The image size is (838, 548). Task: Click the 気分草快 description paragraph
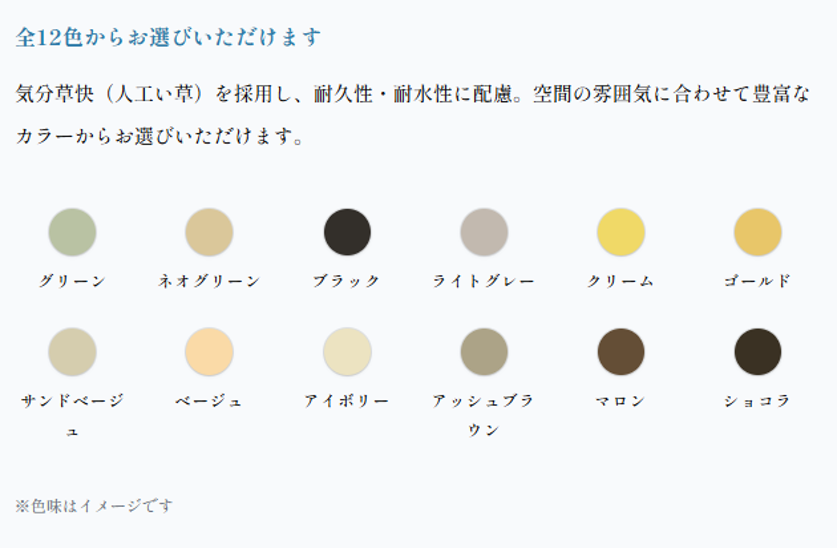point(413,115)
